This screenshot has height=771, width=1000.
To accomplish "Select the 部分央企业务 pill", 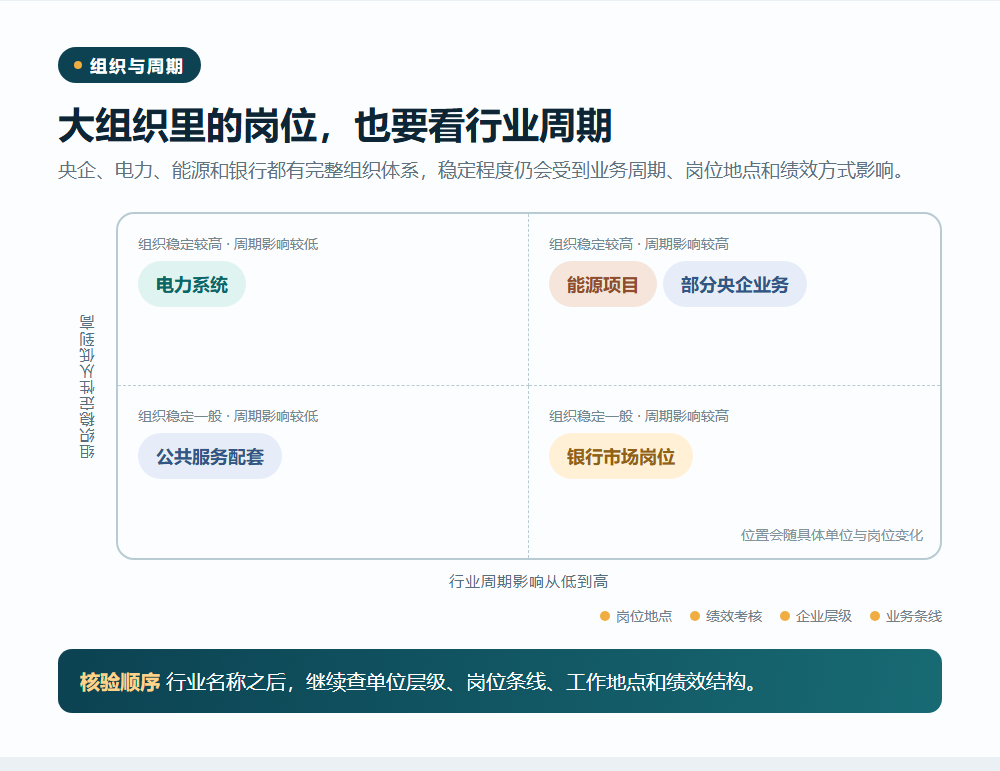I will tap(735, 284).
